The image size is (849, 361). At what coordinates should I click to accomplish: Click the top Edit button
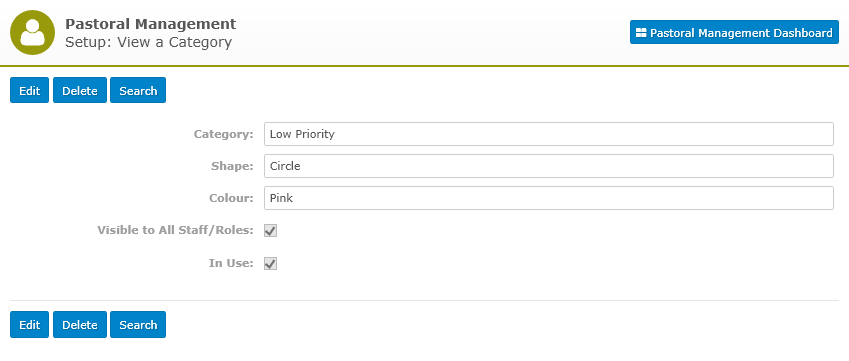pos(30,90)
